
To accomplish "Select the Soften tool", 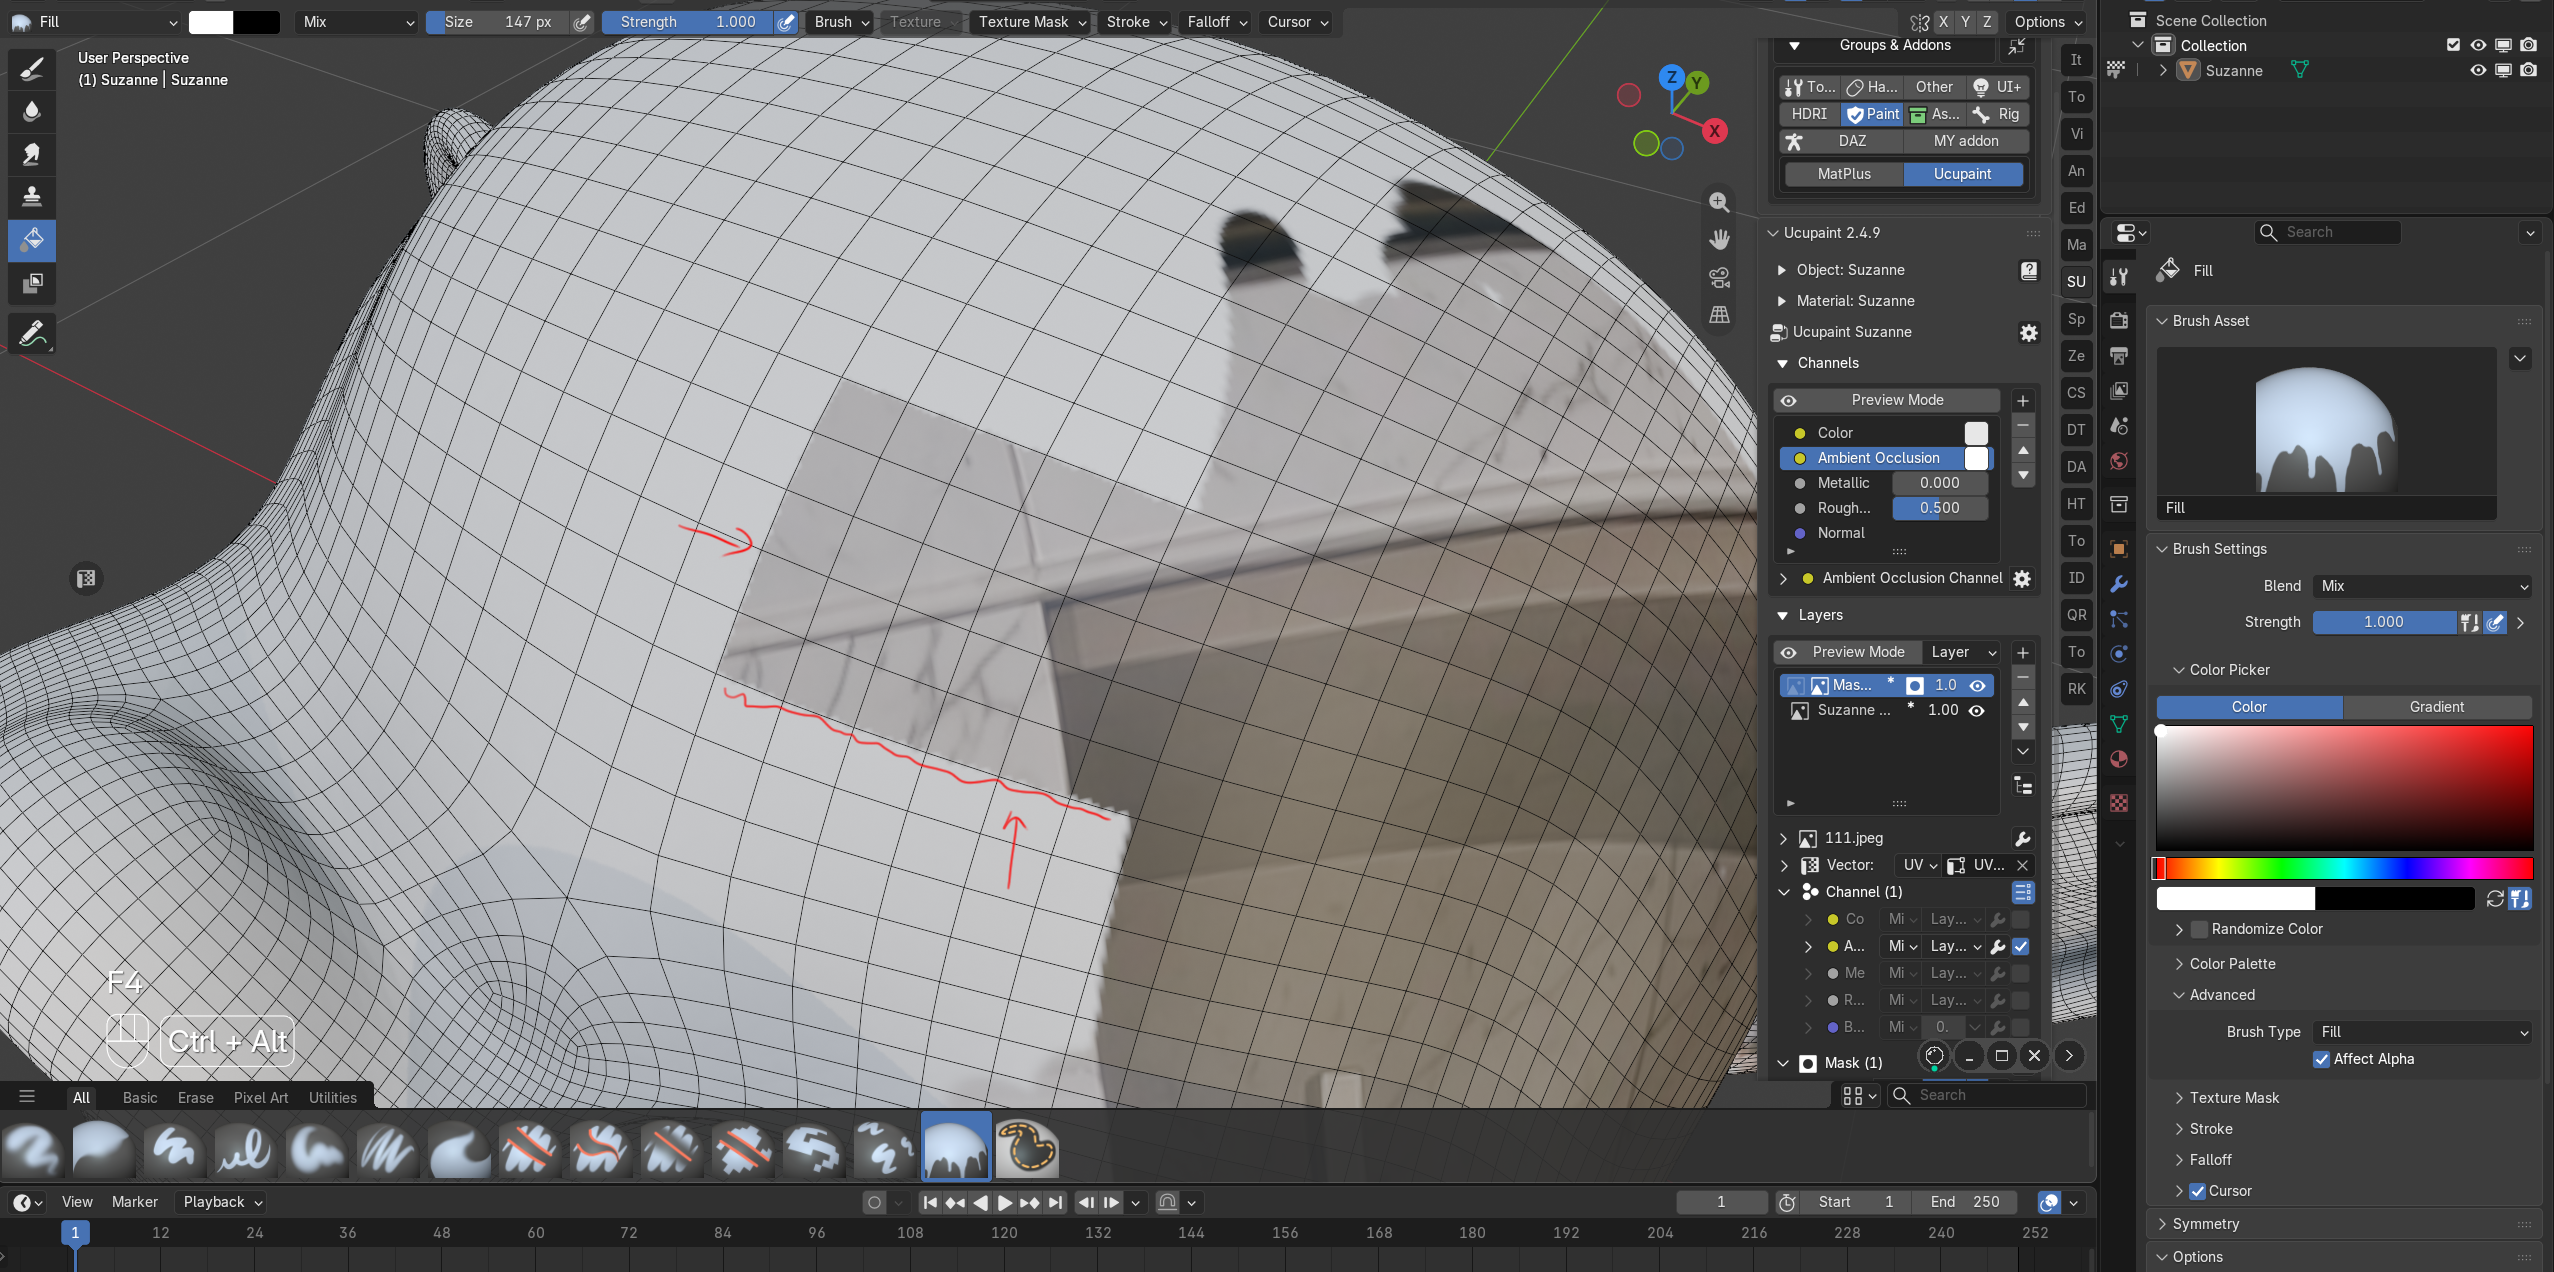I will click(32, 112).
